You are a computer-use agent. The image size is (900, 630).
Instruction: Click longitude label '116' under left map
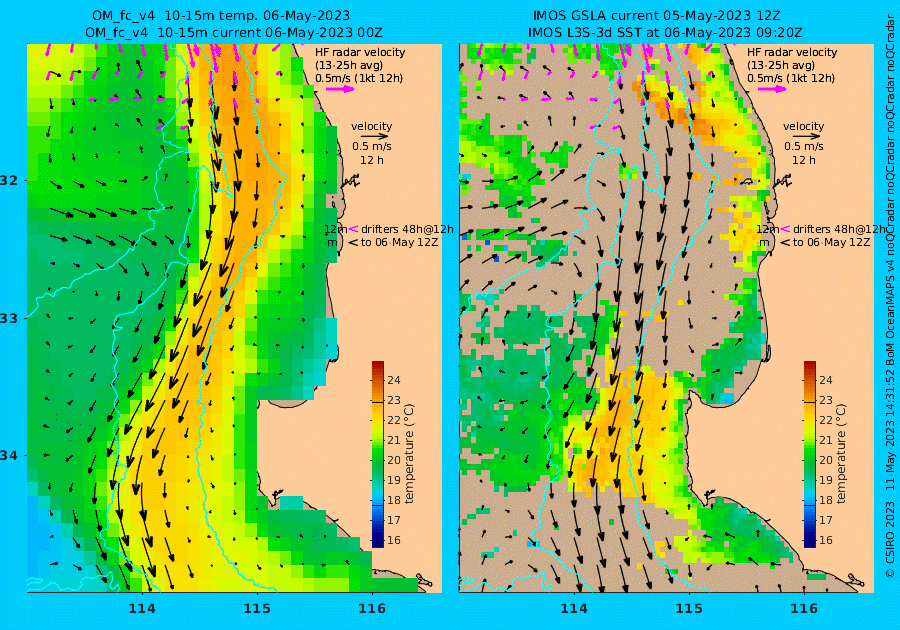[372, 608]
